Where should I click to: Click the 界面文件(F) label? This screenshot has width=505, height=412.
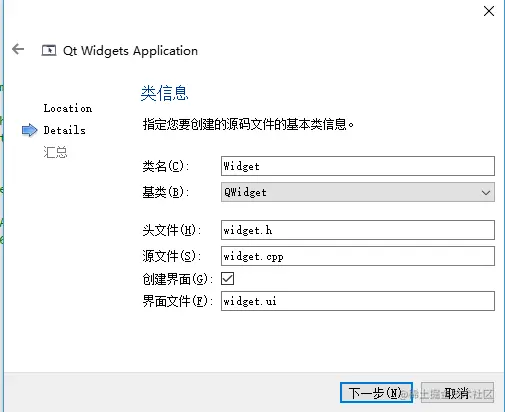coord(178,301)
